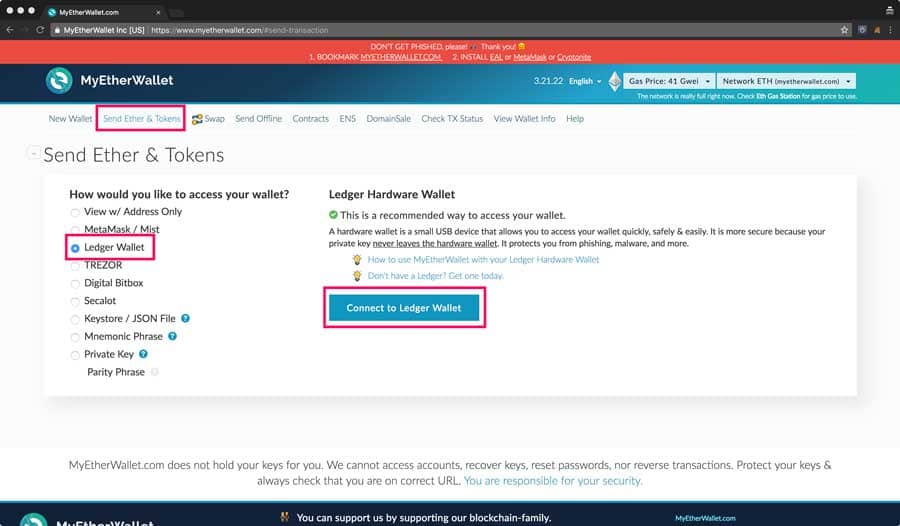Viewport: 900px width, 526px height.
Task: Open Network ETH dropdown
Action: click(786, 81)
